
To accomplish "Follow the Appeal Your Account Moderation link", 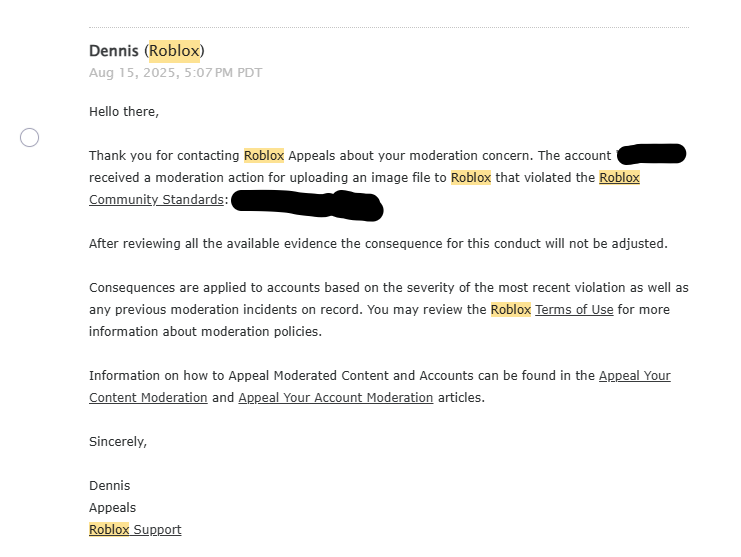I will [x=336, y=397].
